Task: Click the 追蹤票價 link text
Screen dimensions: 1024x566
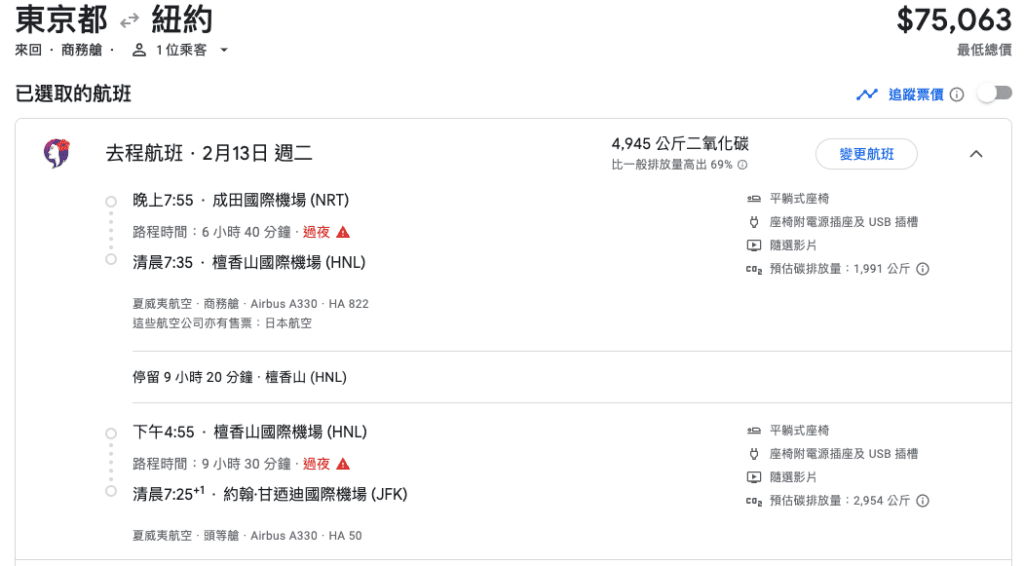Action: click(916, 95)
